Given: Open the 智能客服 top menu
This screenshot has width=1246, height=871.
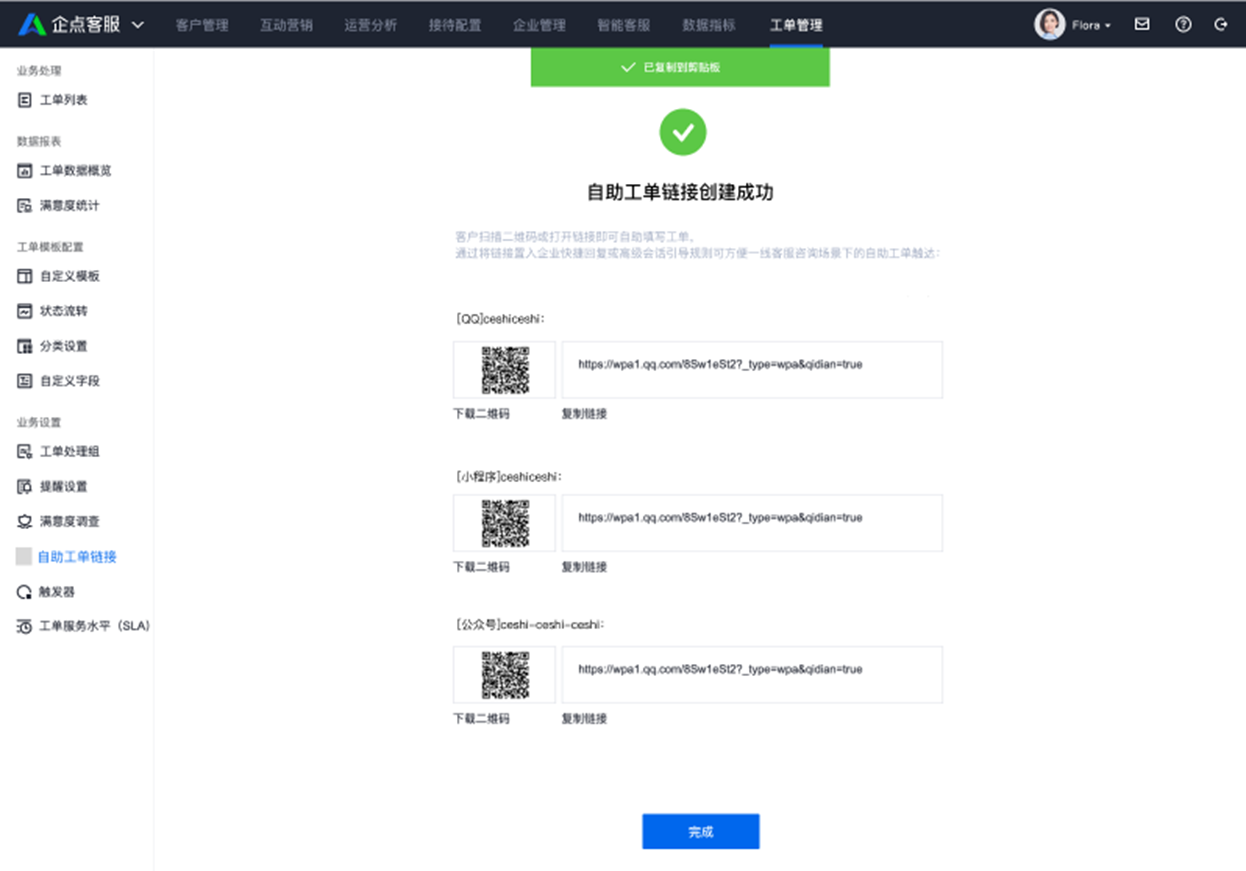Looking at the screenshot, I should click(624, 25).
